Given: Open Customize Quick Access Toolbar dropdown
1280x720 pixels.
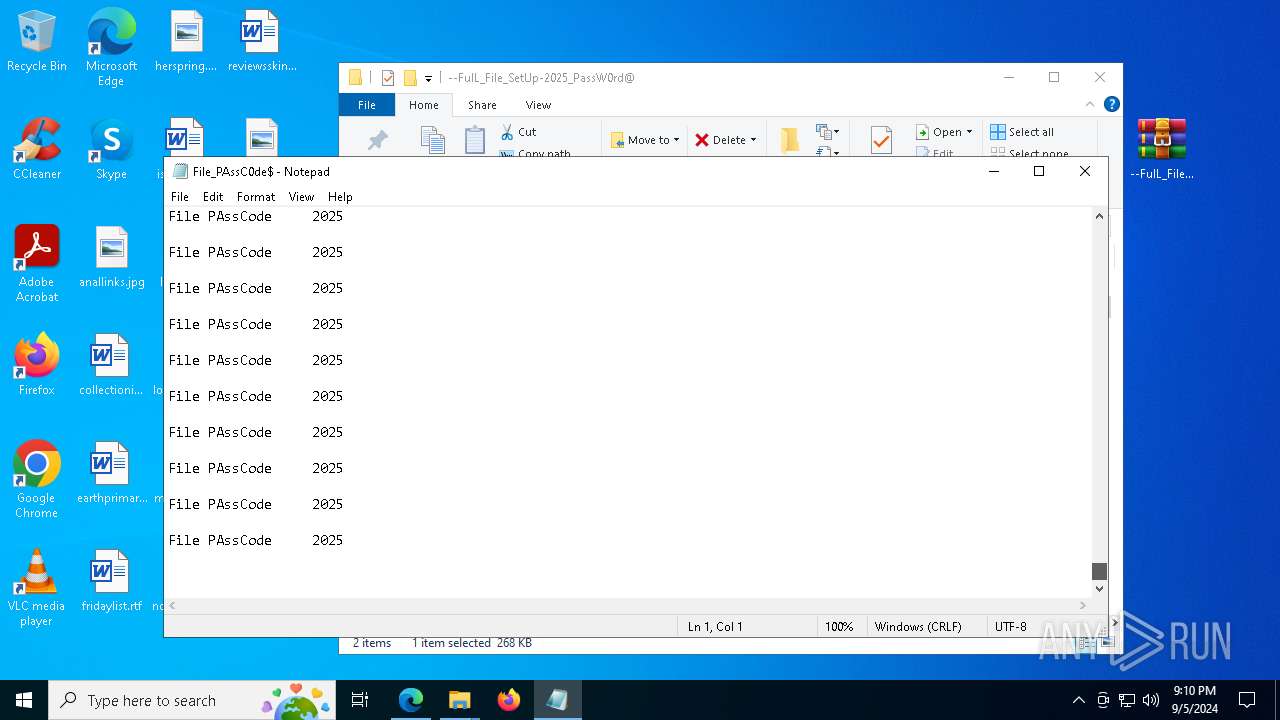Looking at the screenshot, I should 428,78.
